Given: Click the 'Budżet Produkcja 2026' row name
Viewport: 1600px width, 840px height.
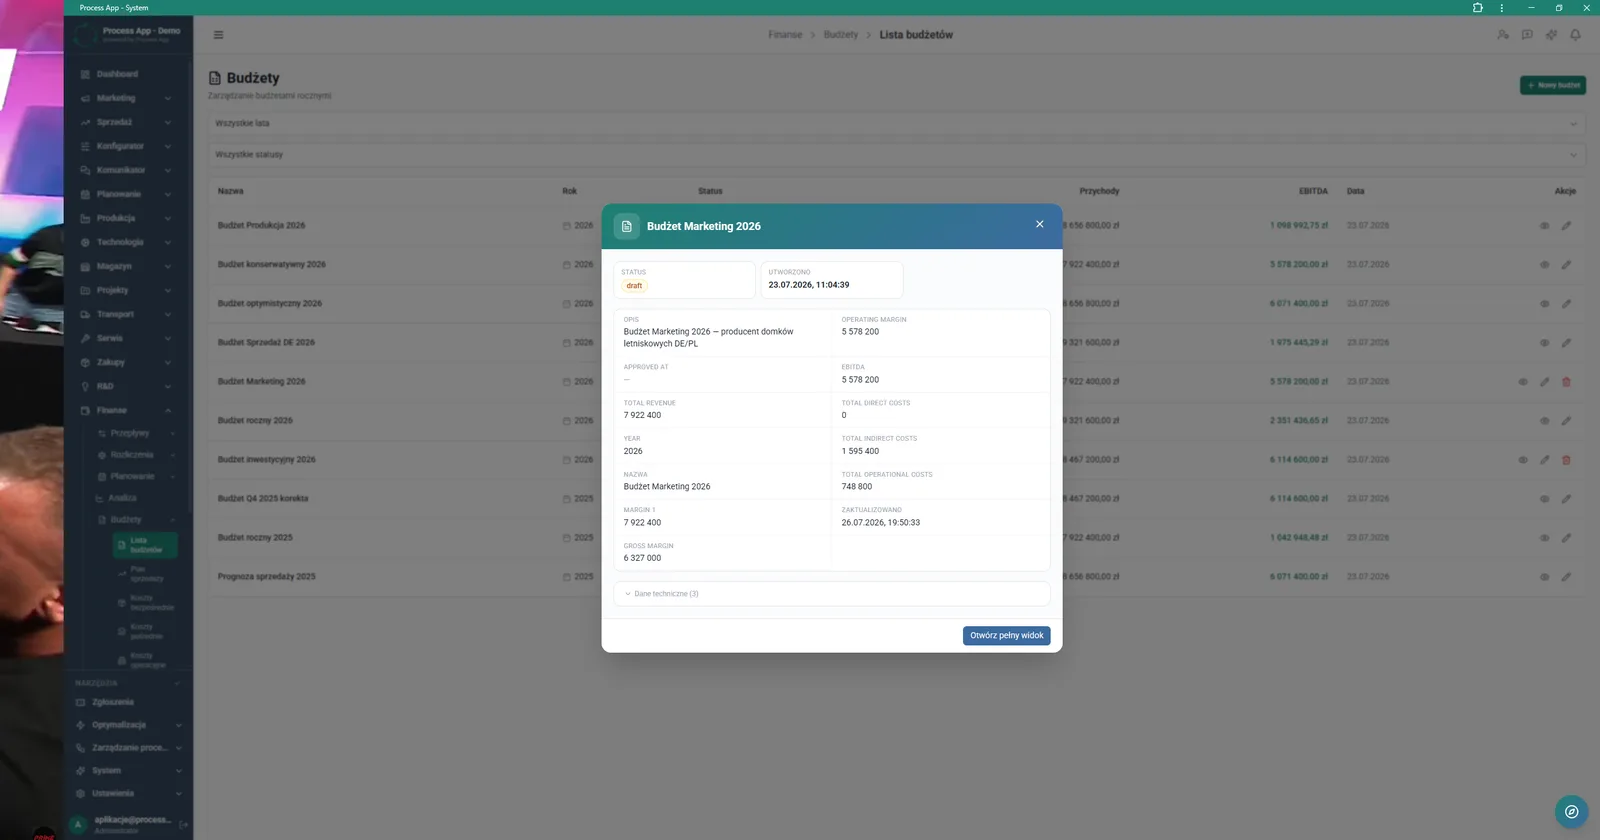Looking at the screenshot, I should click(x=261, y=226).
